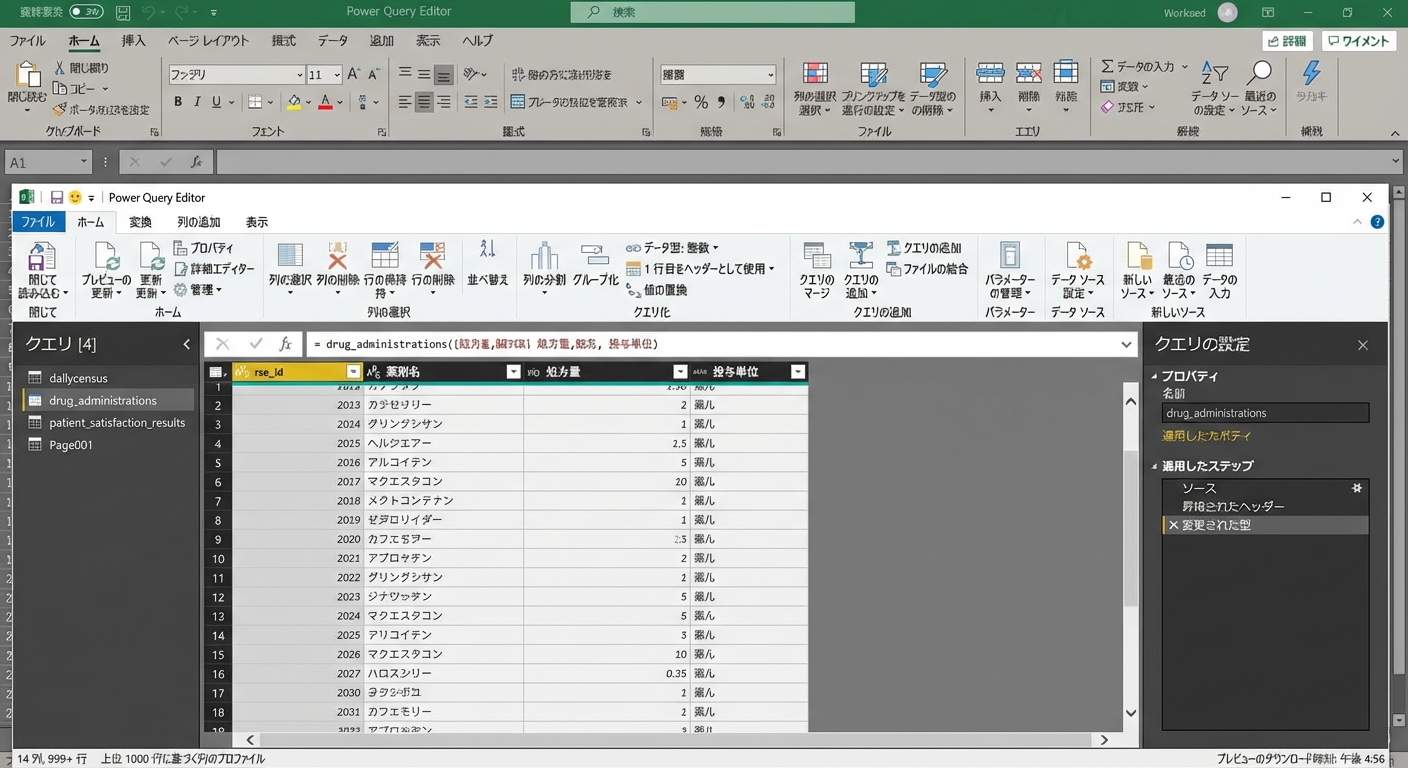This screenshot has height=768, width=1408.
Task: Open the Excel number format dropdown
Action: (x=770, y=75)
